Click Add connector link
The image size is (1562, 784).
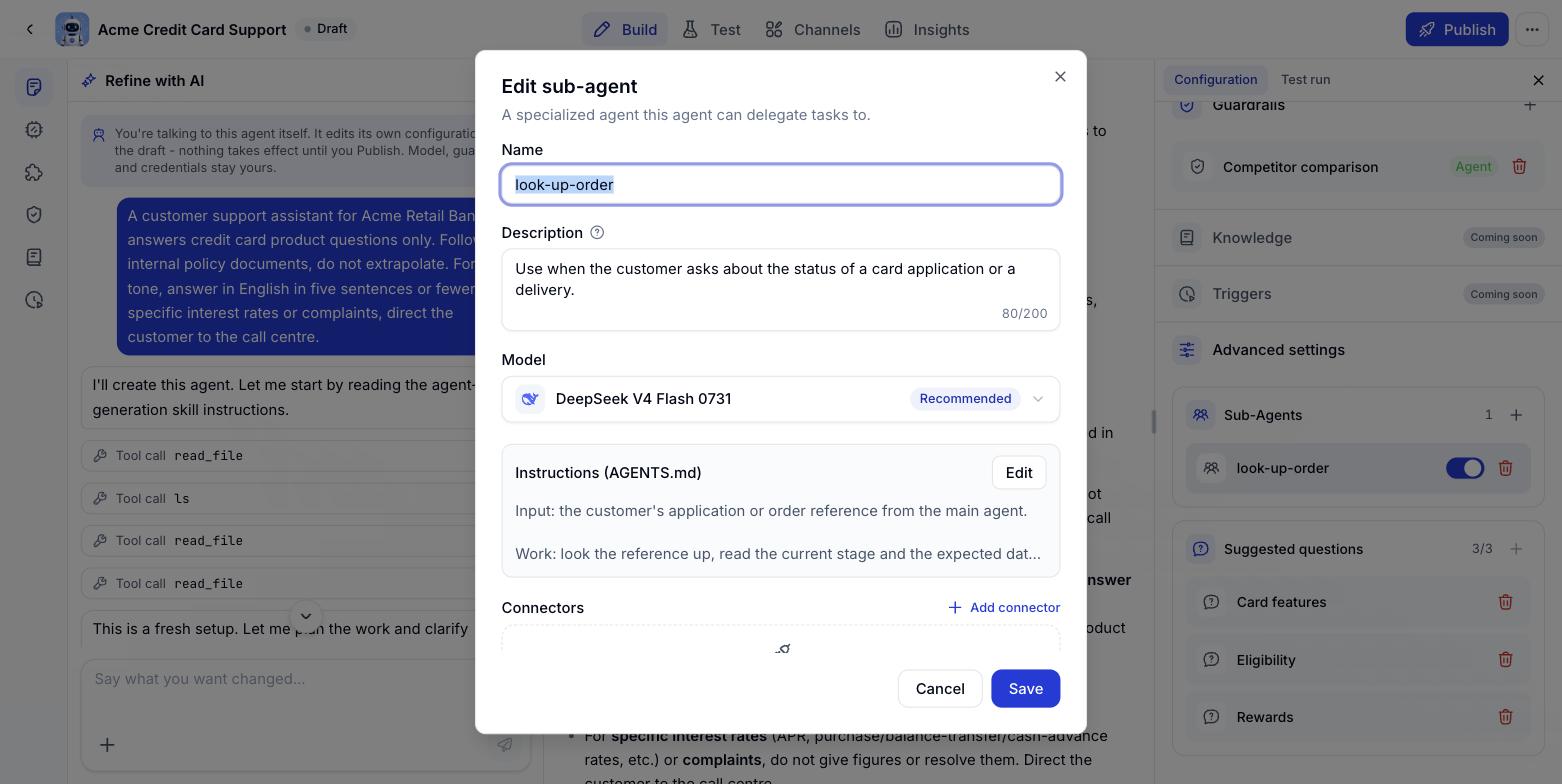(1003, 608)
